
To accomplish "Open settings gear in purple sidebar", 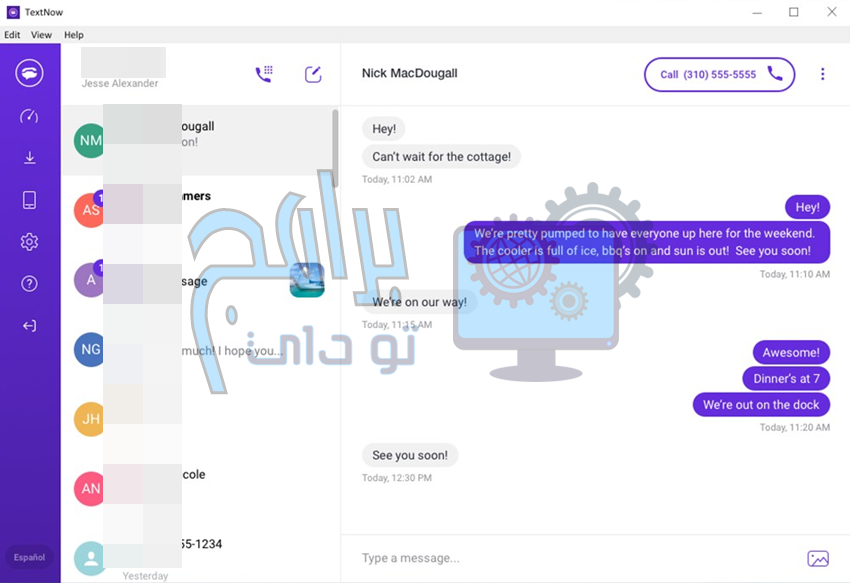I will pyautogui.click(x=29, y=241).
